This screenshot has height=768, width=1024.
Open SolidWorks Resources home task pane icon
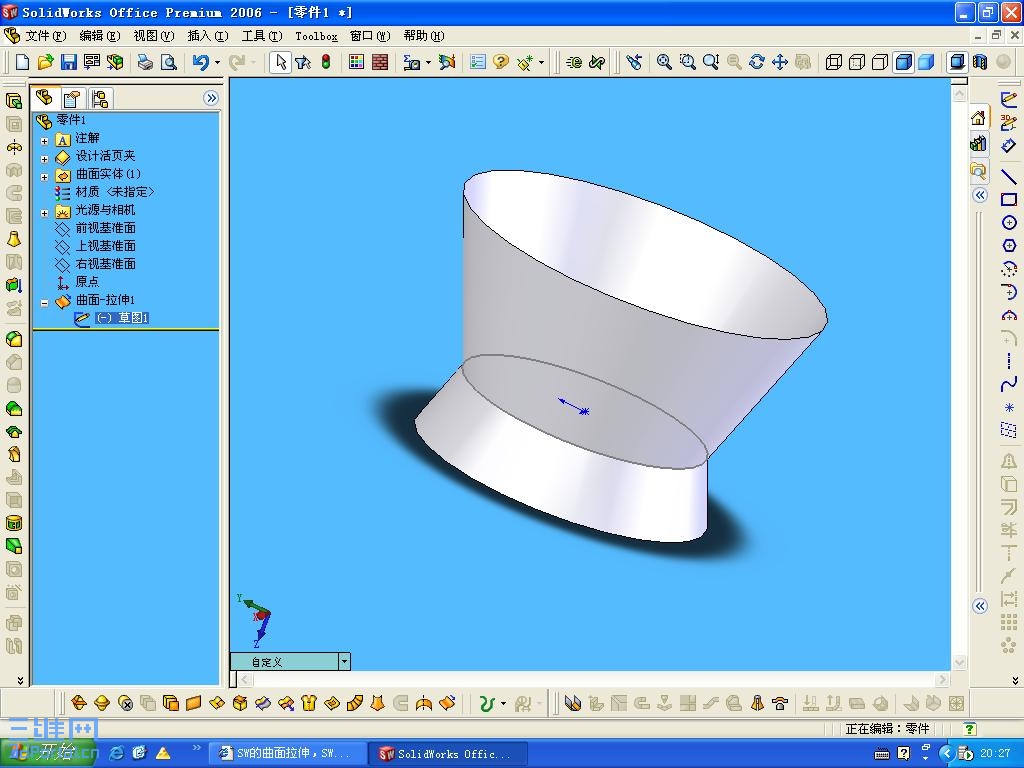click(x=978, y=118)
